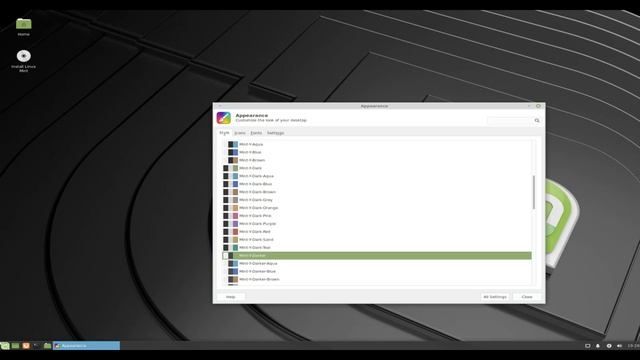This screenshot has width=640, height=360.
Task: Click the panel clock
Action: tap(633, 346)
